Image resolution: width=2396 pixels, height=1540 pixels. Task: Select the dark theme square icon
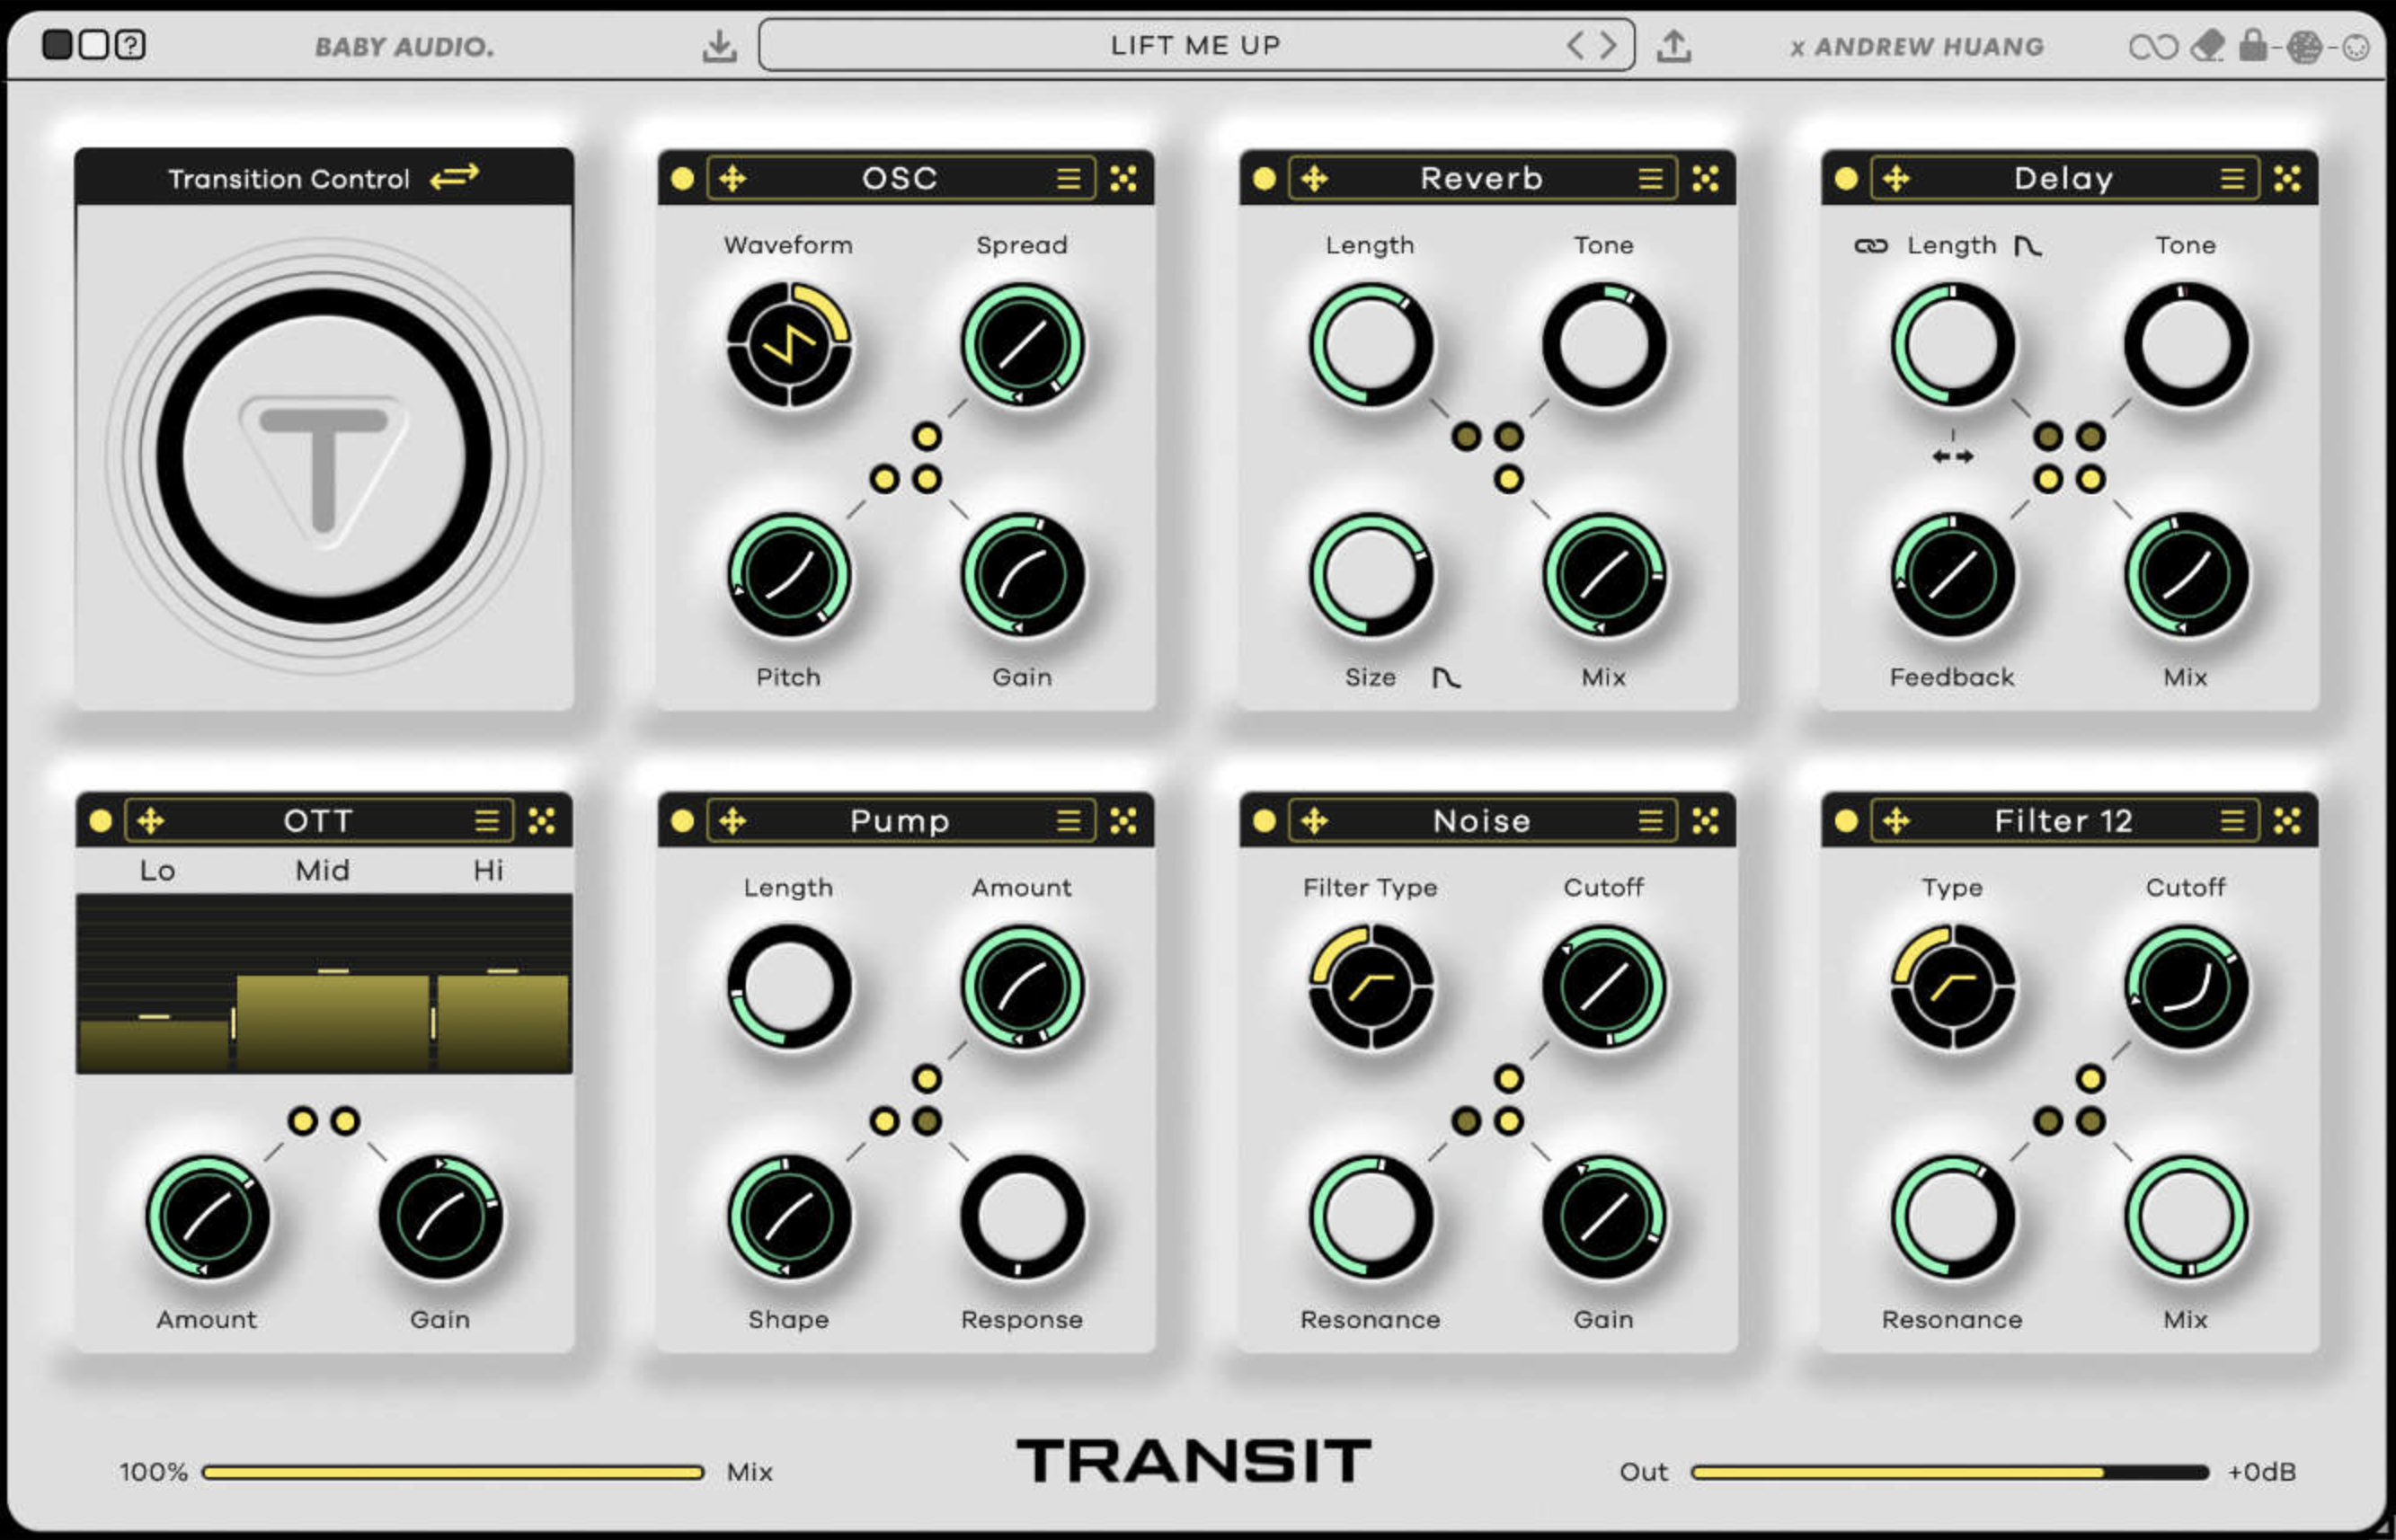(57, 44)
